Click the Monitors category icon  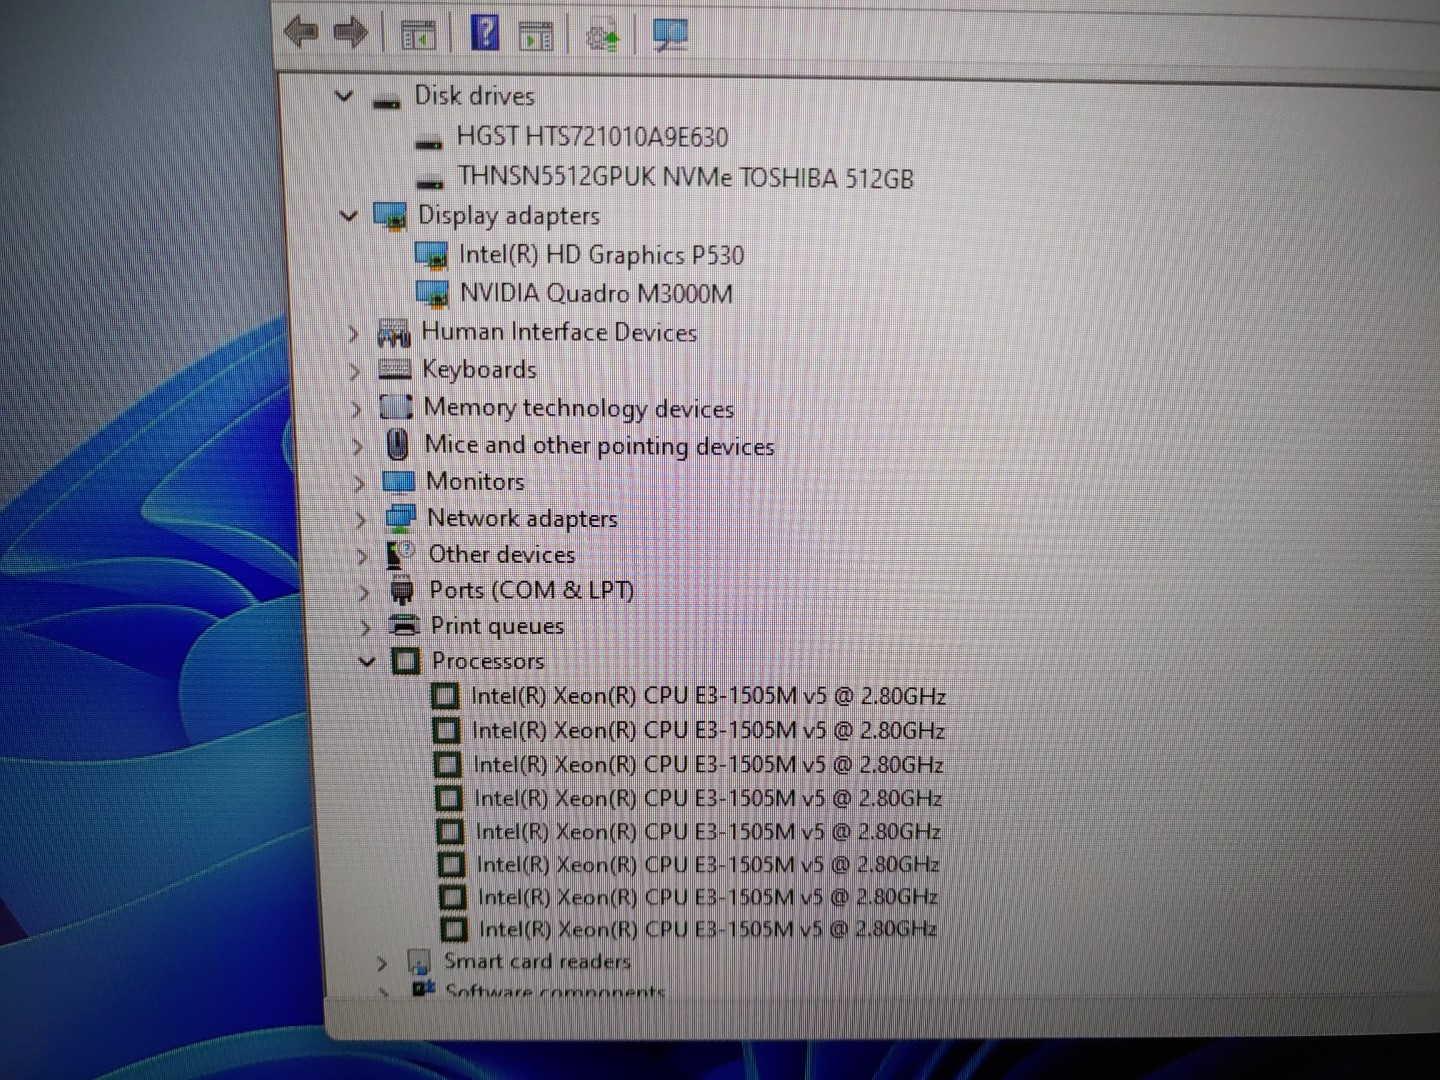tap(399, 482)
